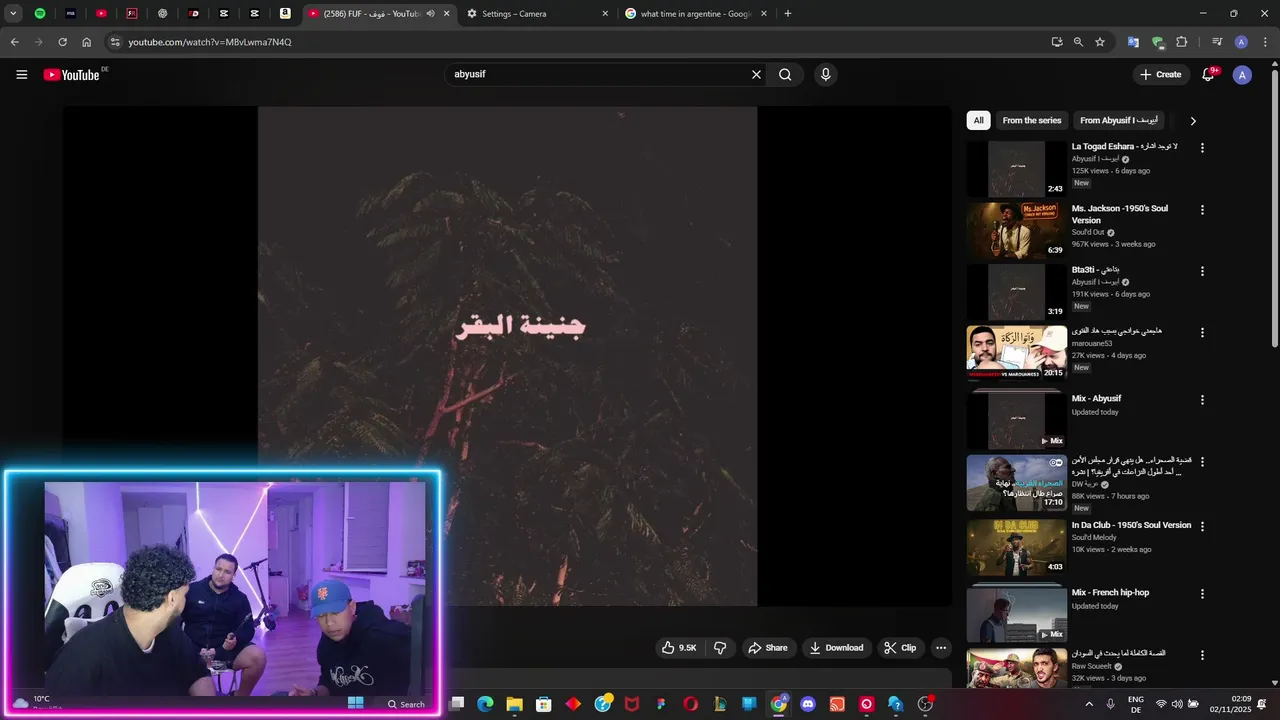Viewport: 1280px width, 720px height.
Task: Open Google Translate extension icon
Action: tap(1133, 42)
